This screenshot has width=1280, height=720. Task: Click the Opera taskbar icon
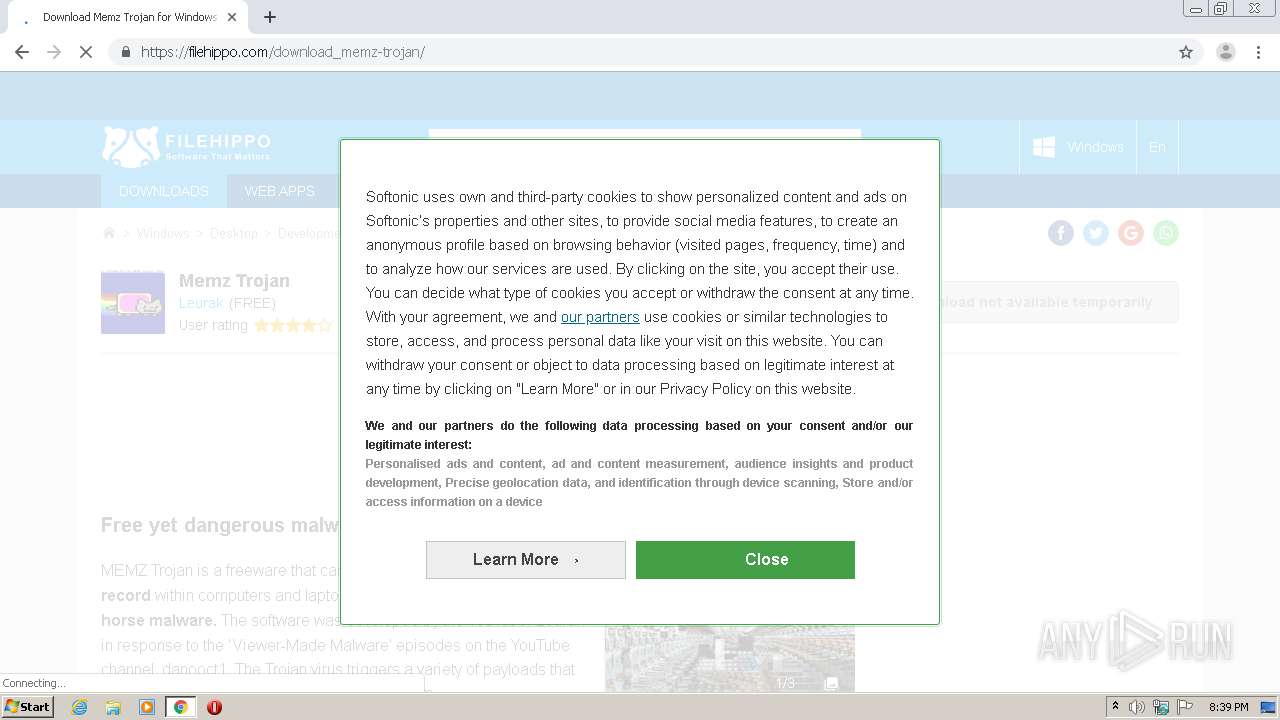pos(214,707)
